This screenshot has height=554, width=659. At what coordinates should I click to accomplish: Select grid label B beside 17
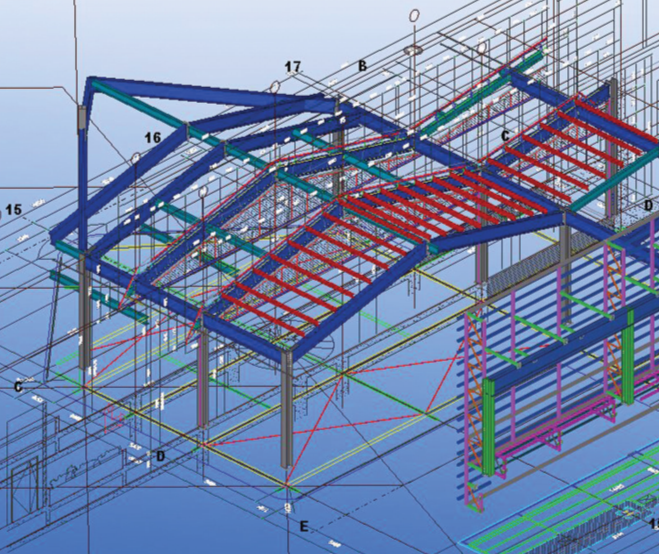362,66
